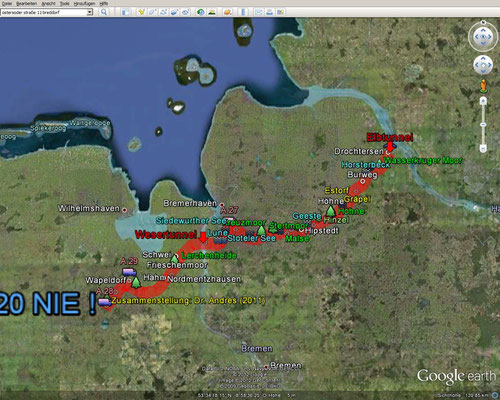
Task: Select the Add Image Overlay tool
Action: (x=174, y=12)
